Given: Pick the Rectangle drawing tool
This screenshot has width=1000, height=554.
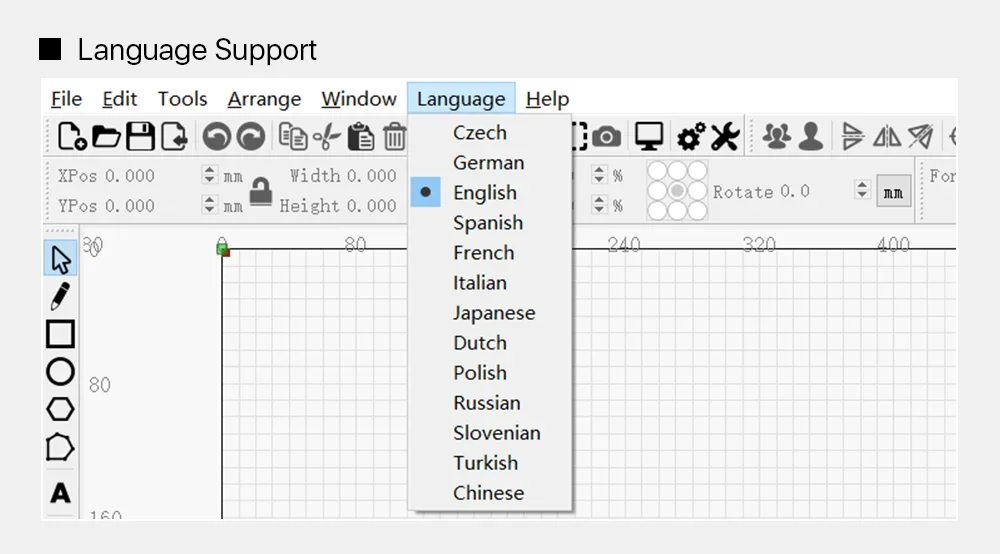Looking at the screenshot, I should pyautogui.click(x=60, y=334).
